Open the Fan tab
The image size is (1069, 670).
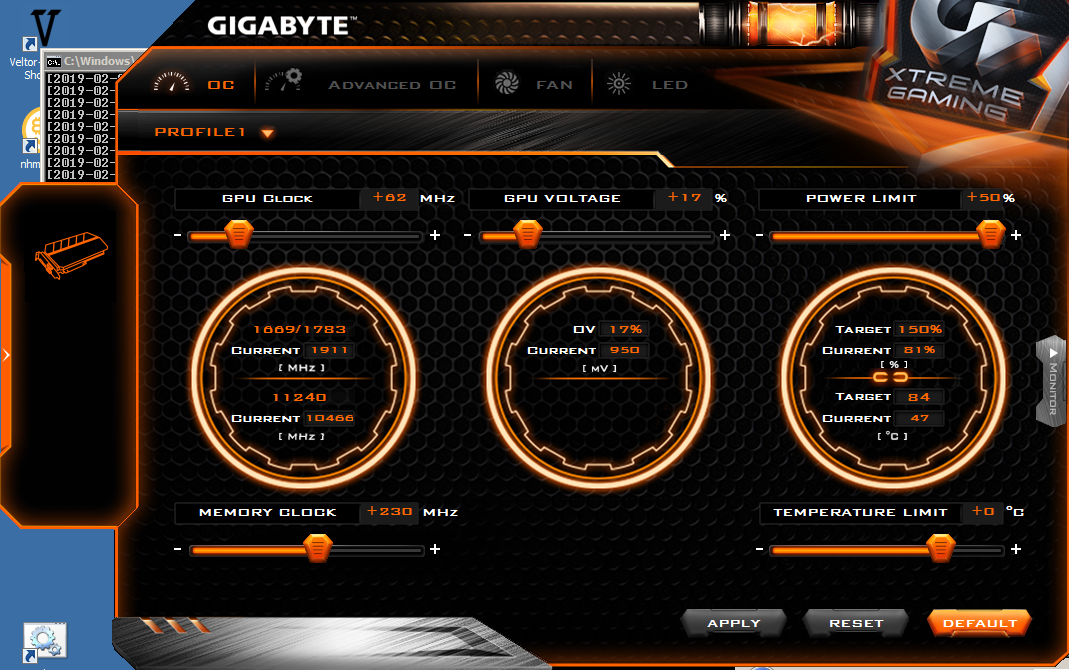coord(554,85)
